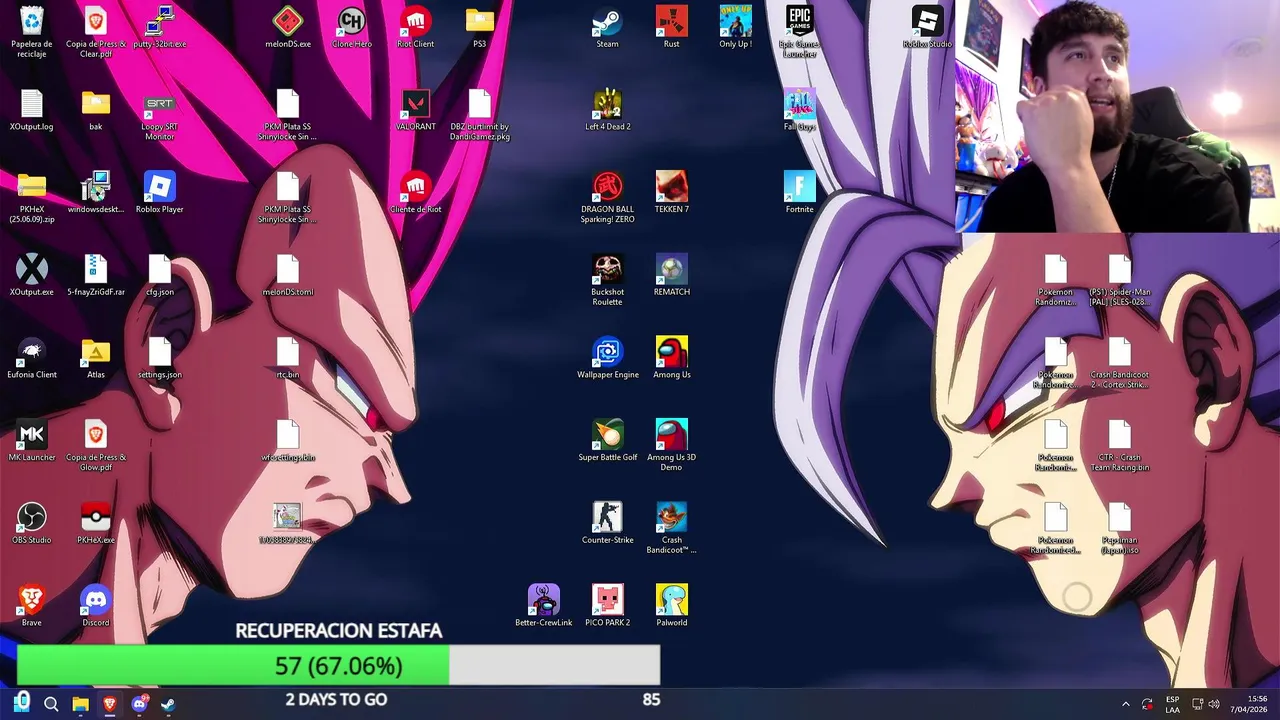
Task: Open Only Up! game shortcut
Action: 735,27
